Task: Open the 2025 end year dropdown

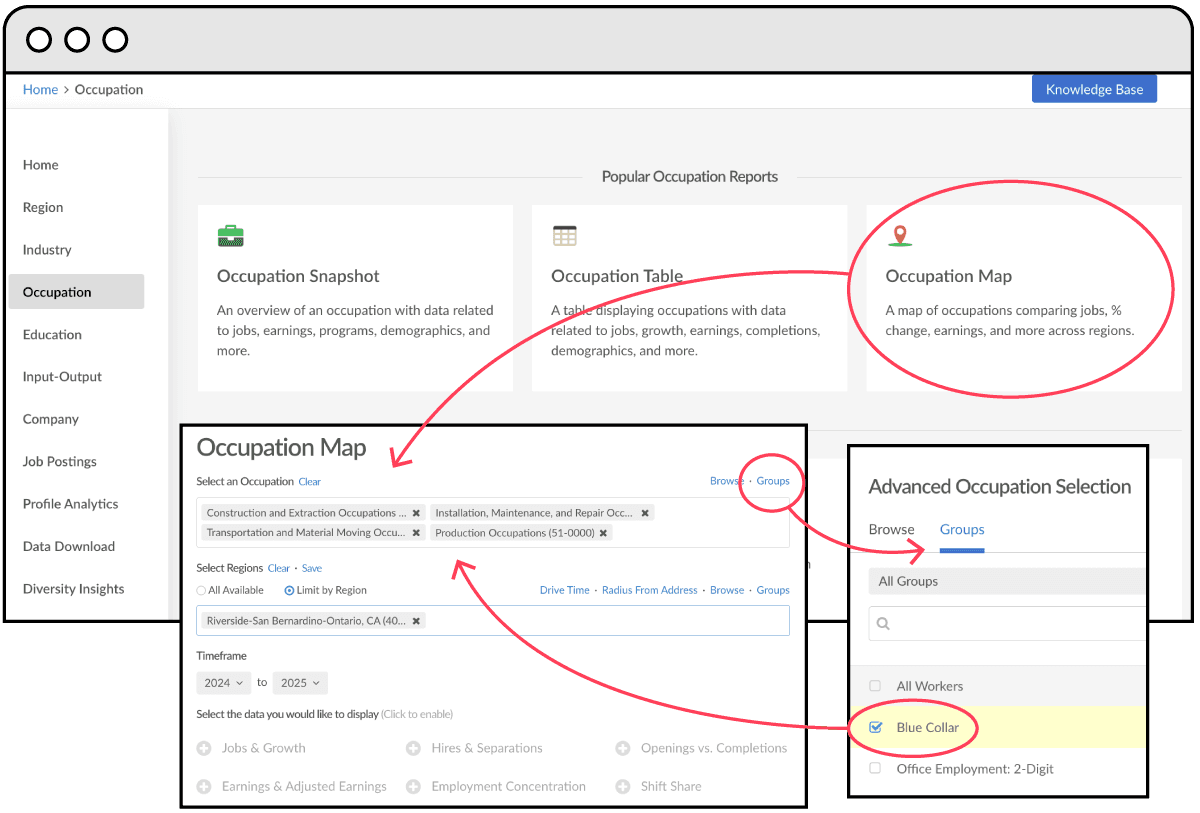Action: (300, 683)
